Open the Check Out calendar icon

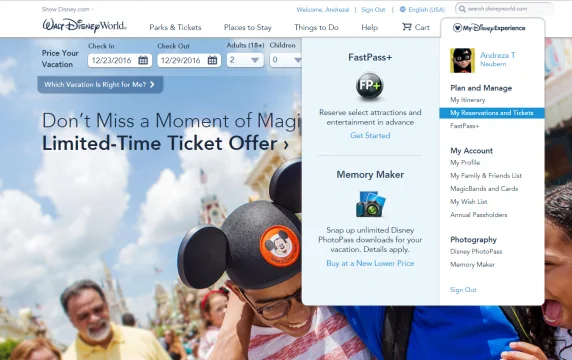click(212, 60)
